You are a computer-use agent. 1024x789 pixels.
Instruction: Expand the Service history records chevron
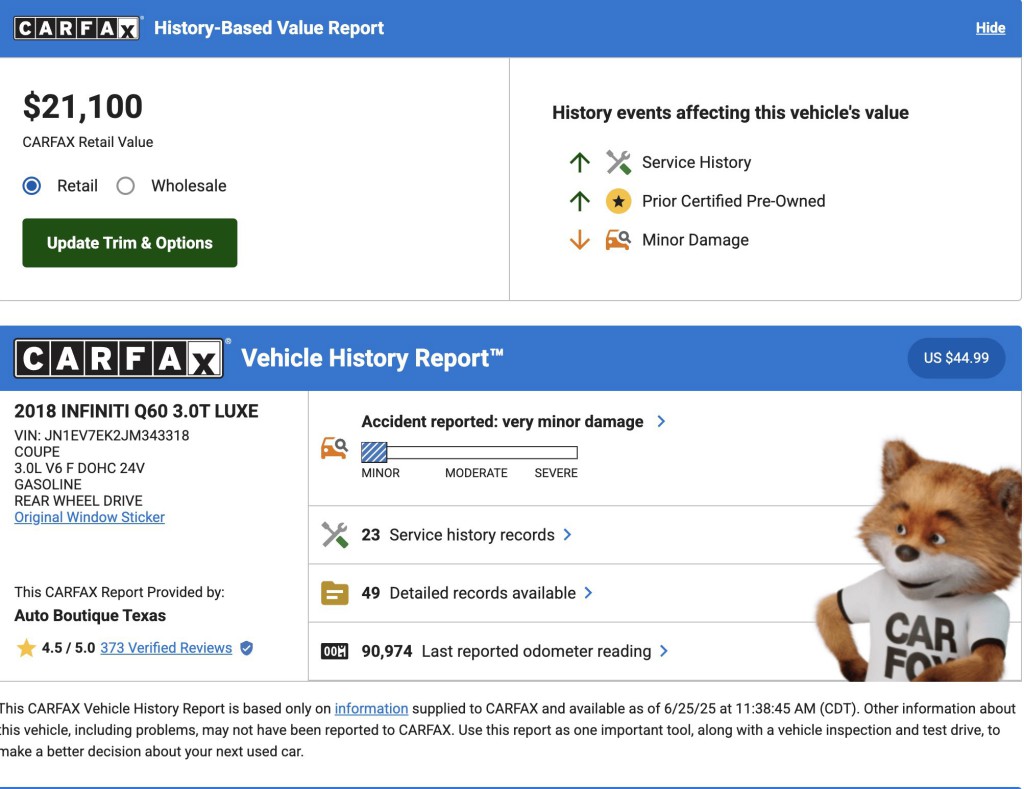568,535
